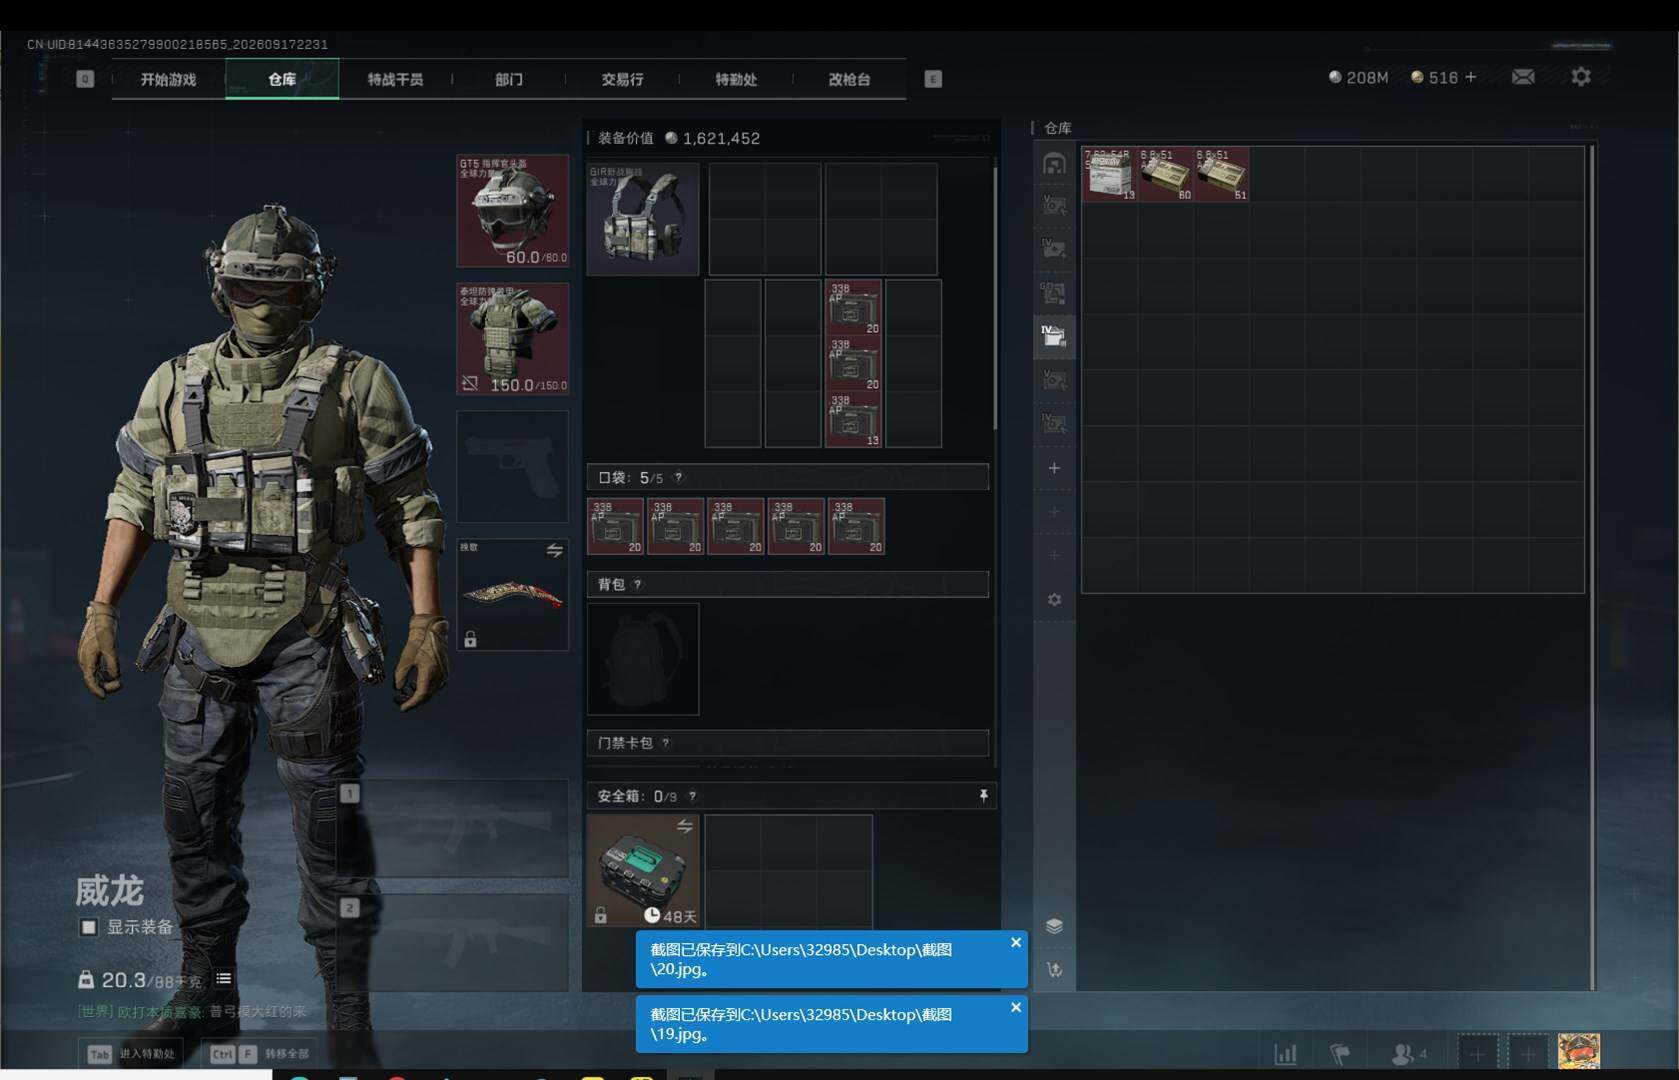Image resolution: width=1679 pixels, height=1080 pixels.
Task: Switch to the 改枪台 tab
Action: pos(849,79)
